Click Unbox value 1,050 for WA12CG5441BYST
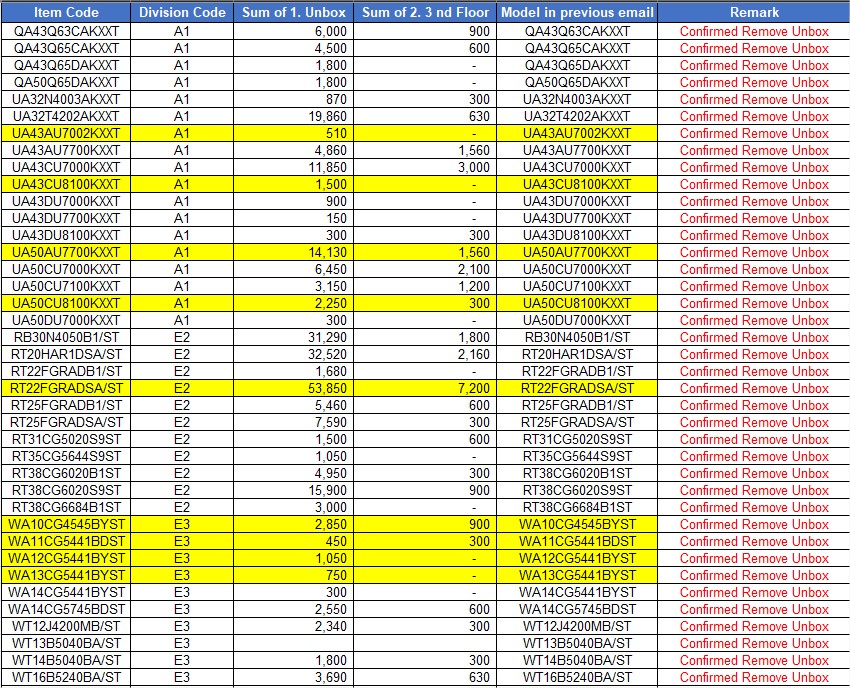850x688 pixels. [x=293, y=558]
